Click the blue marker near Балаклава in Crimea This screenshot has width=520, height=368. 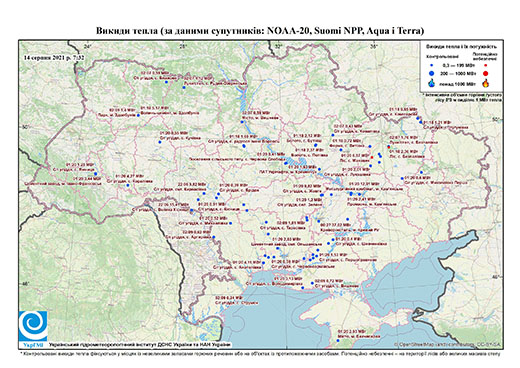(338, 340)
